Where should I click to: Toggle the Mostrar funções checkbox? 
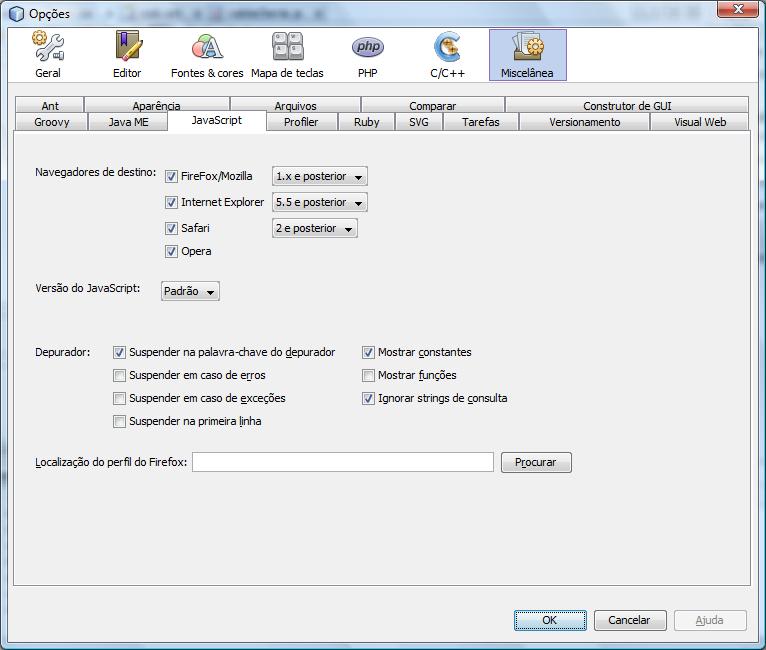[x=369, y=376]
